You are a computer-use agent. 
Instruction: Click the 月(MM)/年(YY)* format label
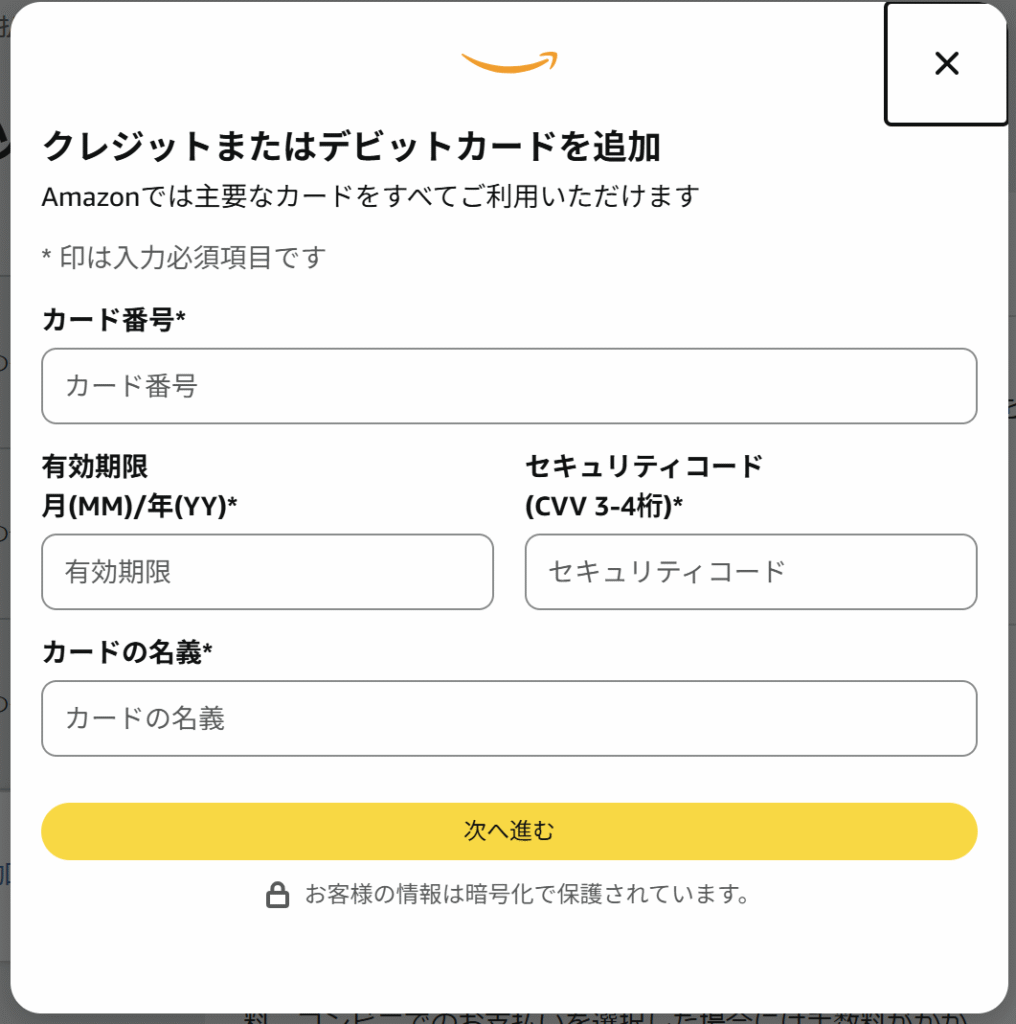140,505
